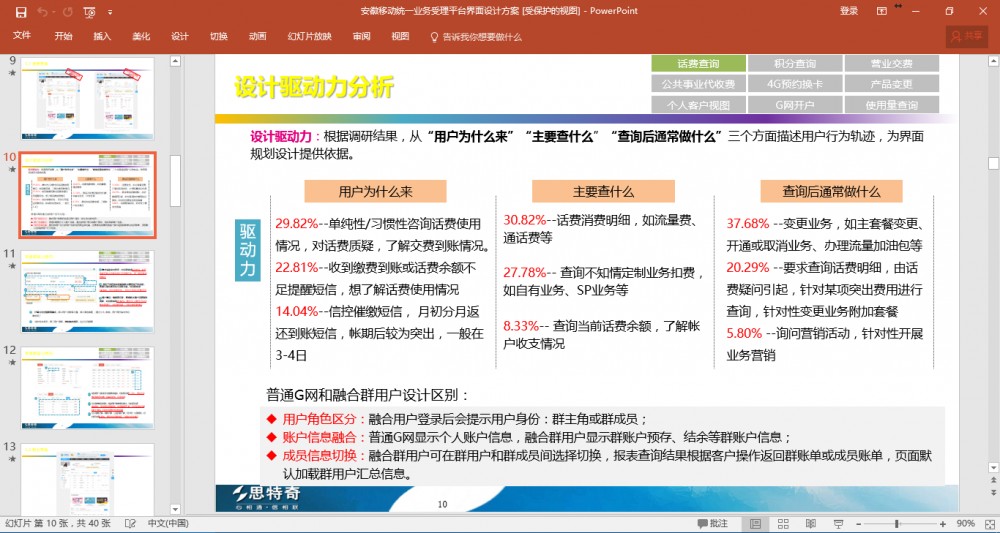Click the 37.68% red percentage text

[x=747, y=224]
